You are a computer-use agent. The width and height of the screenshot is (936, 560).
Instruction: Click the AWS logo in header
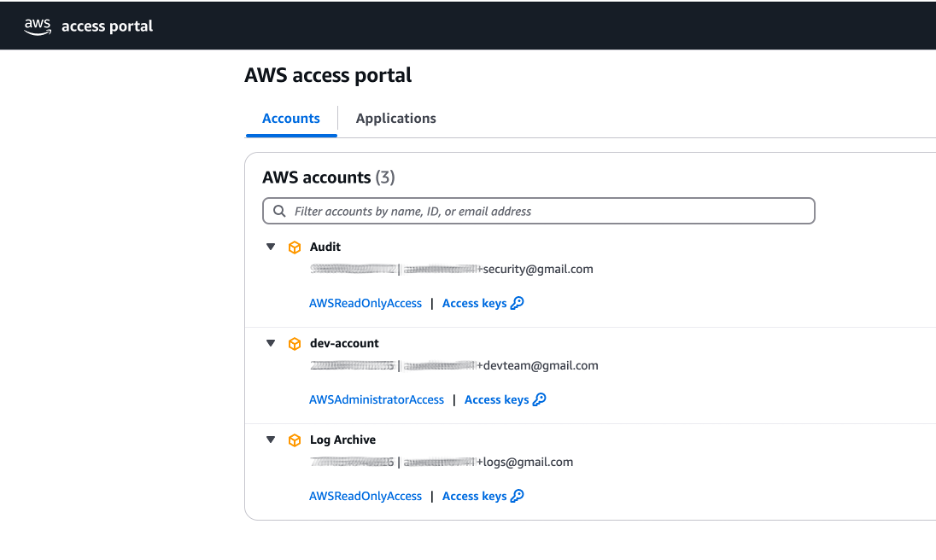point(38,26)
